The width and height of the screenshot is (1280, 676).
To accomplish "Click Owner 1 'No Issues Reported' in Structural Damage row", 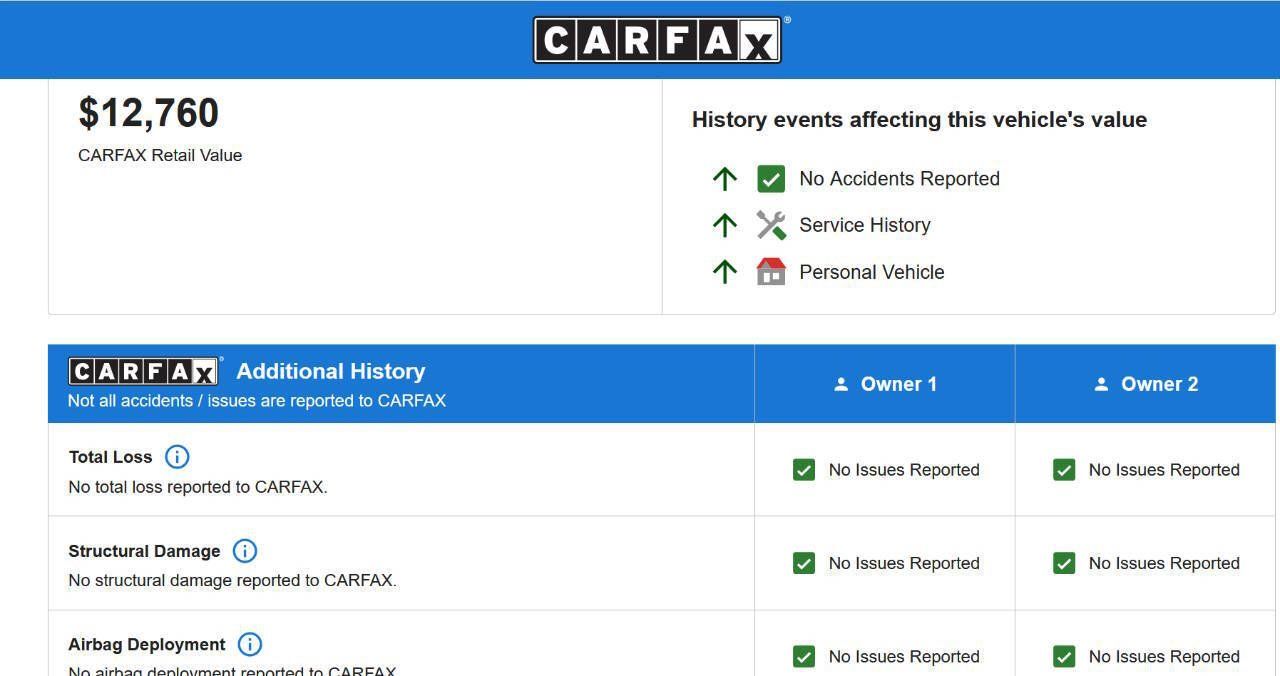I will (x=904, y=564).
